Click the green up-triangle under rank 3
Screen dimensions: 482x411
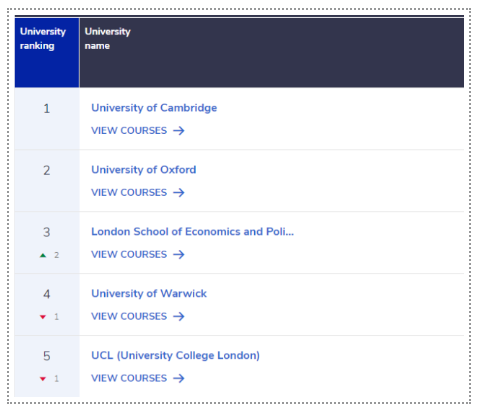43,255
